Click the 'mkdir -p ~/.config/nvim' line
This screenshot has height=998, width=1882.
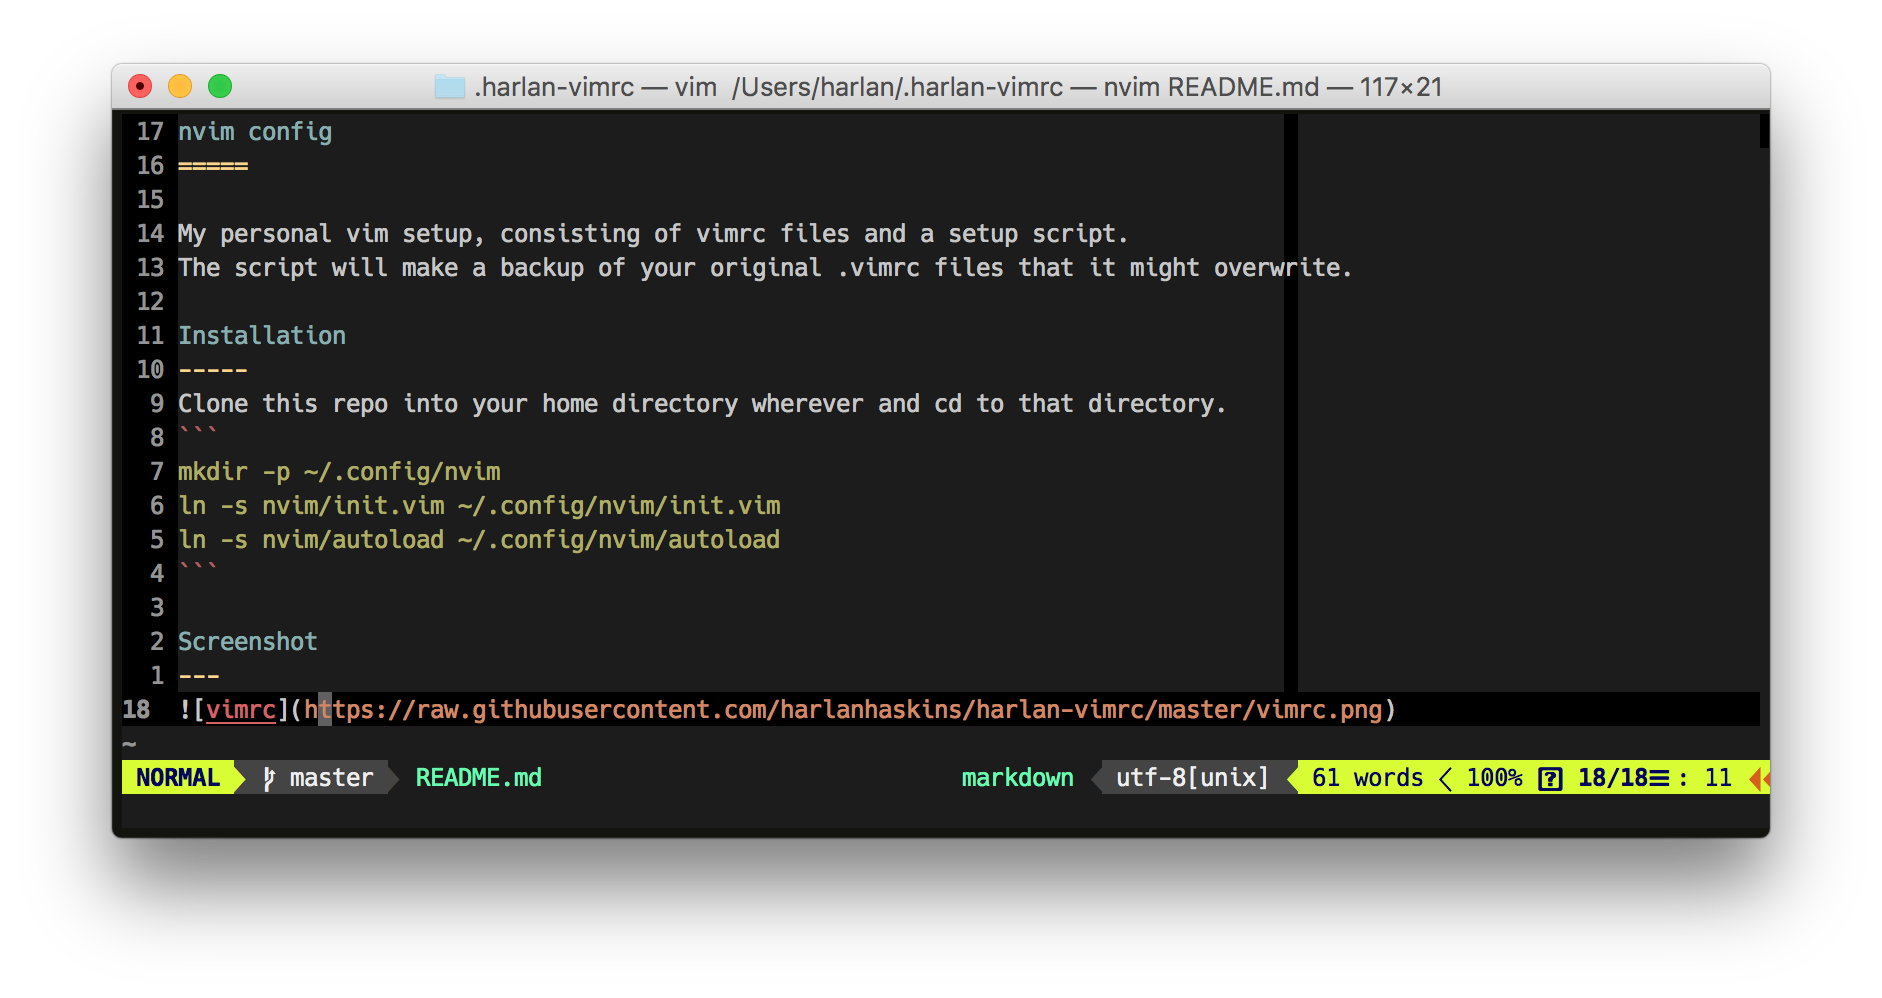pos(339,472)
